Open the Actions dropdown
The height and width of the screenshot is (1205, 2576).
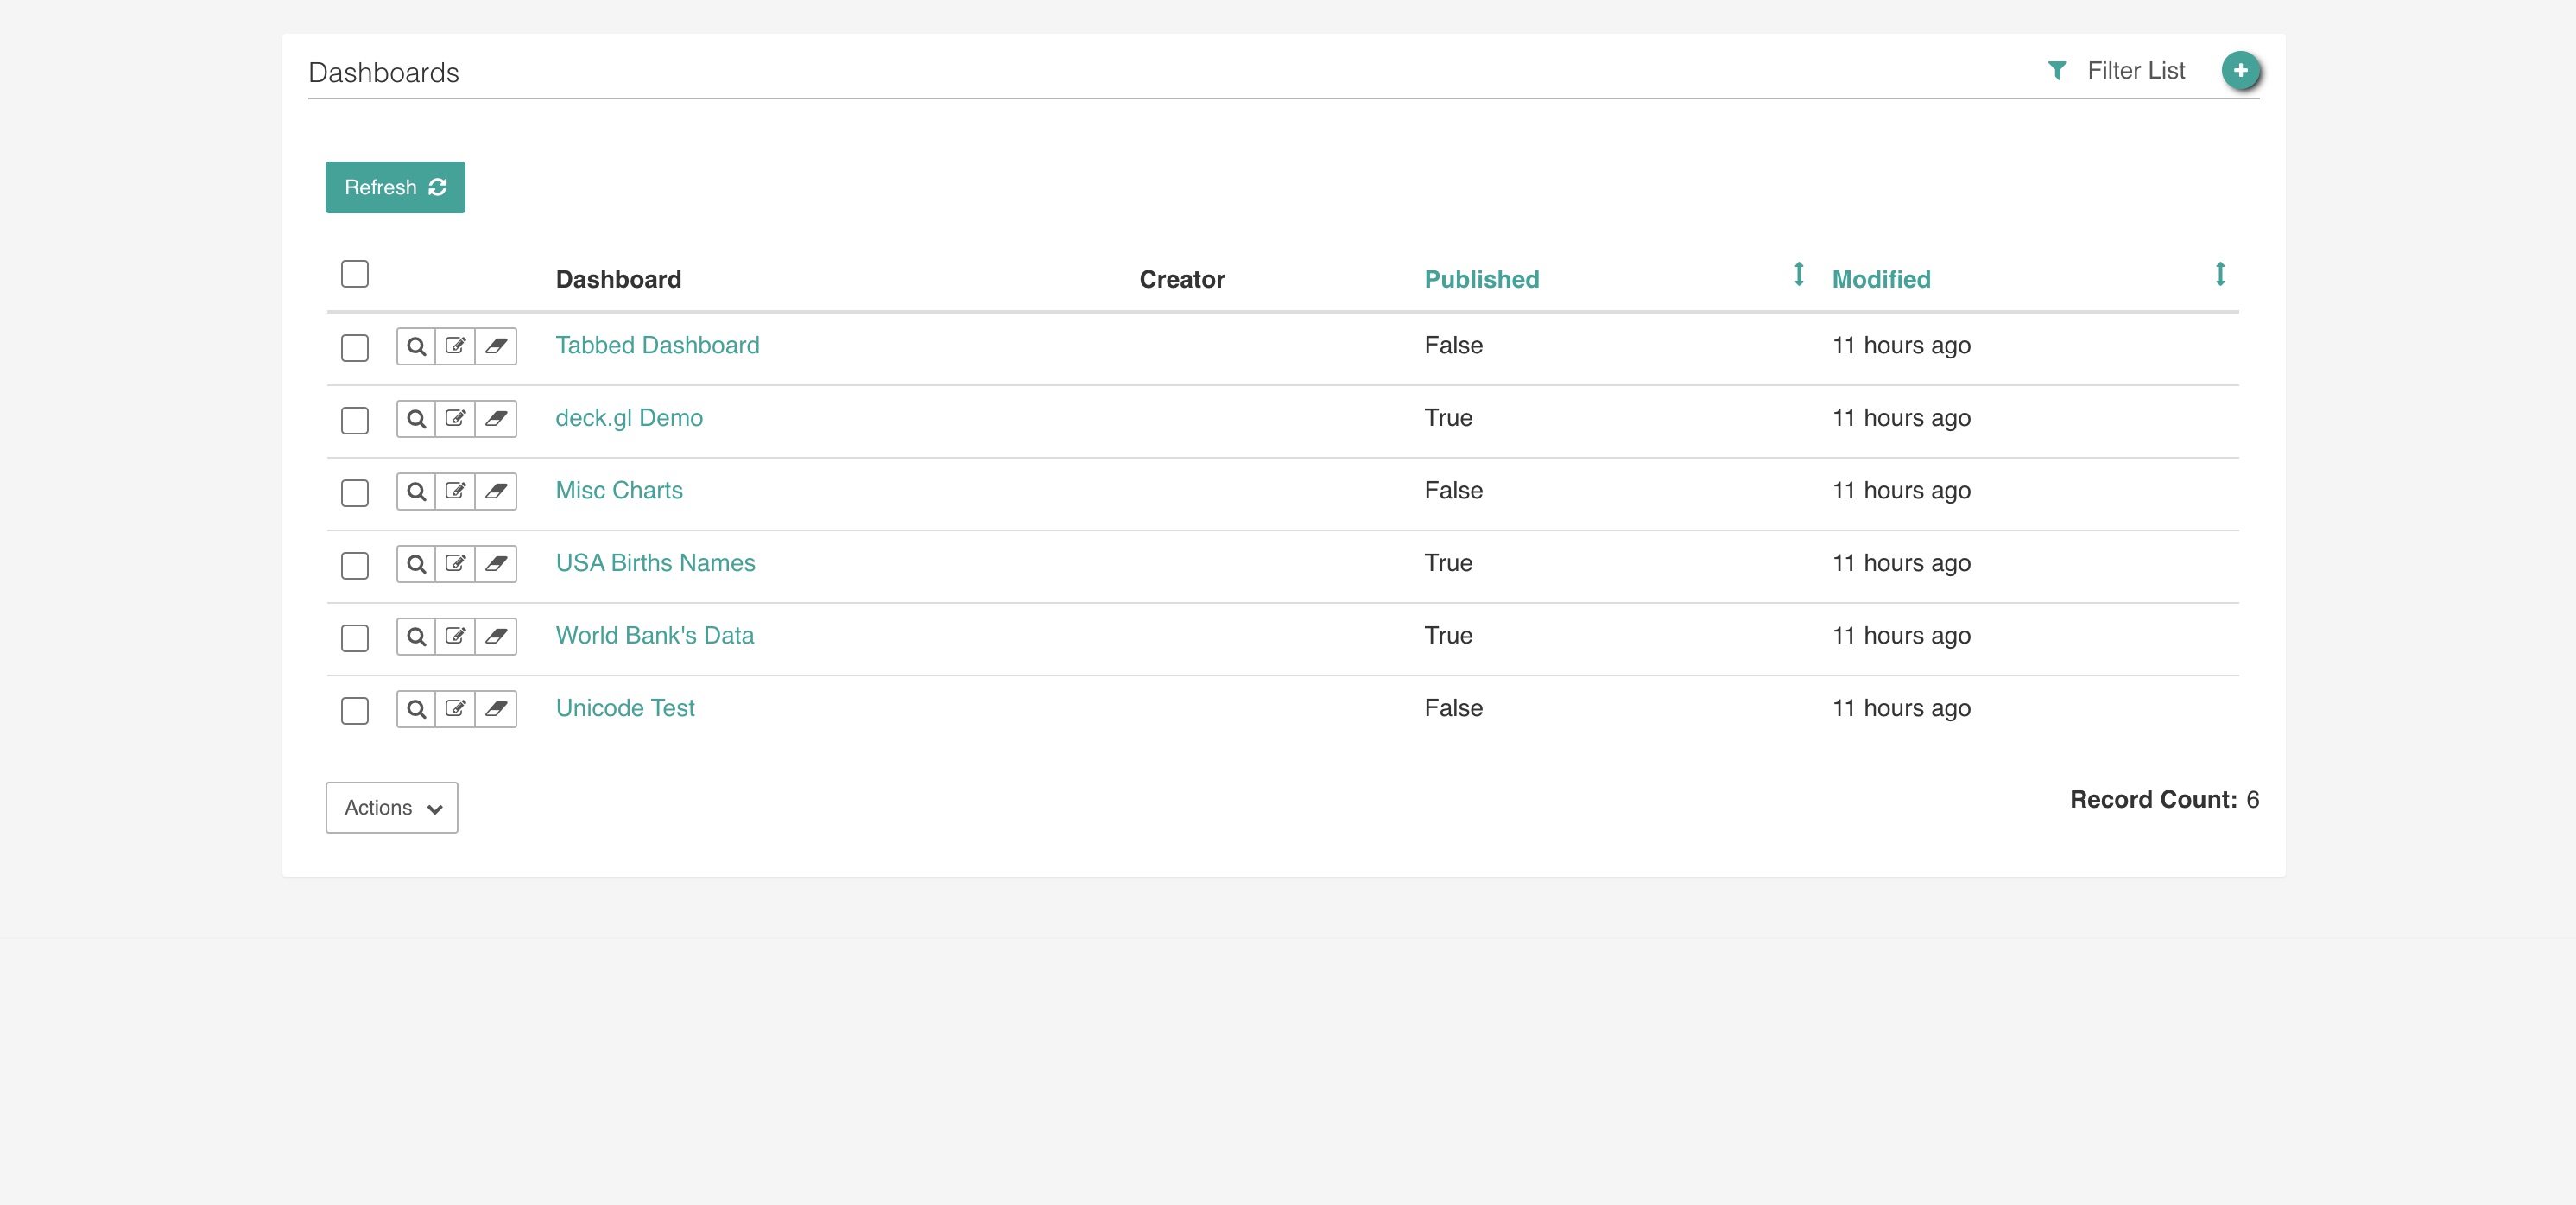point(390,807)
